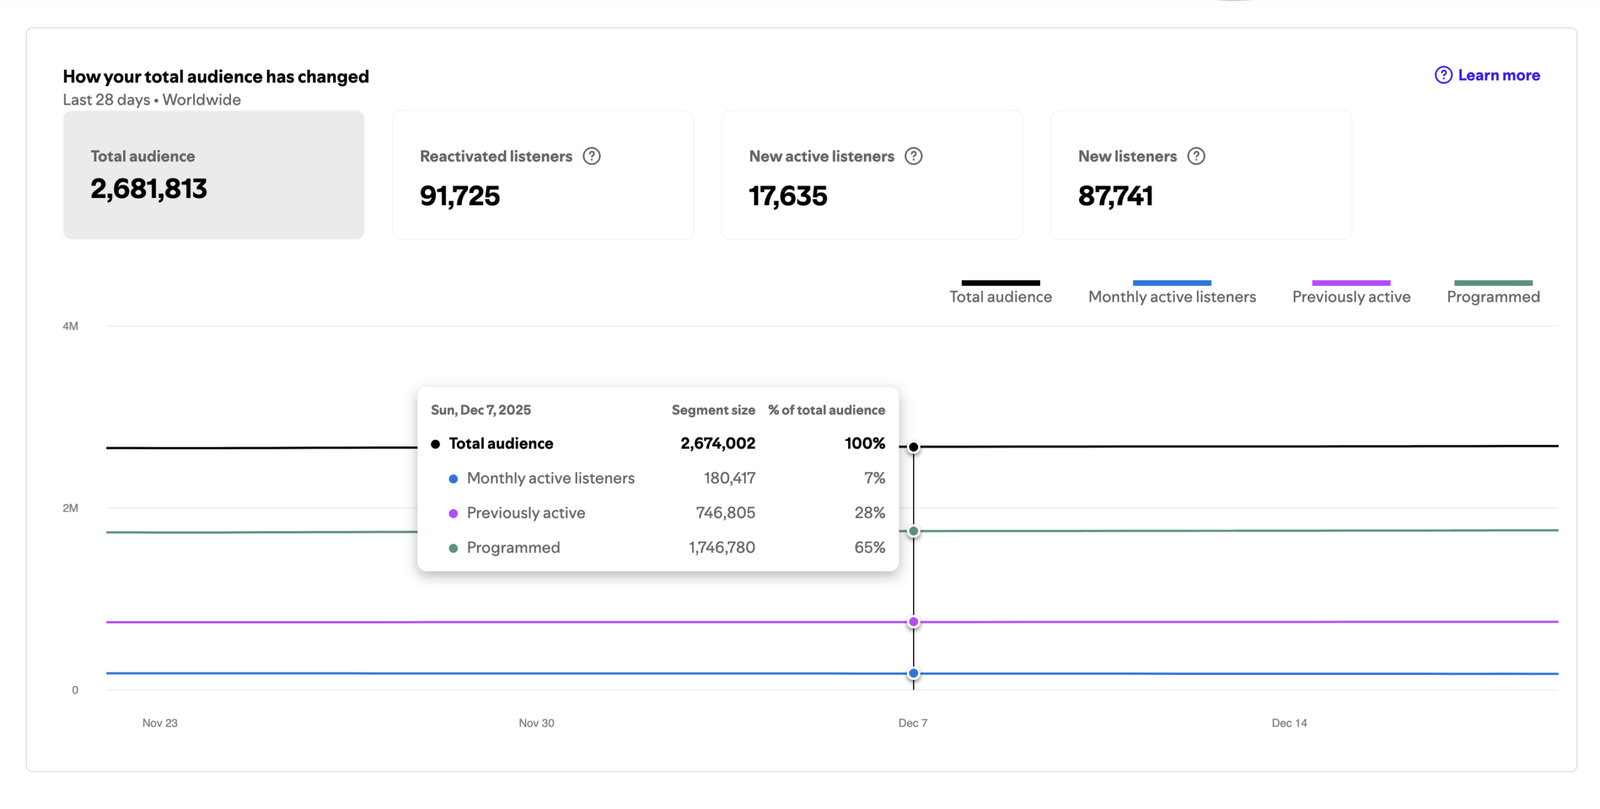The image size is (1600, 809).
Task: Open the New active listeners help icon
Action: click(913, 156)
